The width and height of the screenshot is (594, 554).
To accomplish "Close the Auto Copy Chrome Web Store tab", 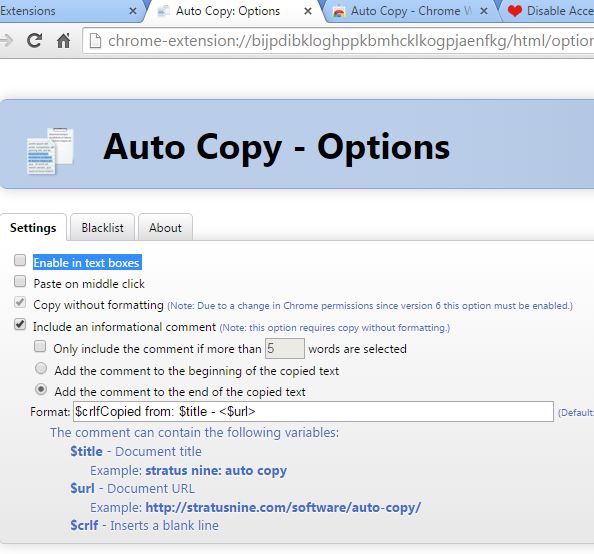I will click(x=484, y=11).
